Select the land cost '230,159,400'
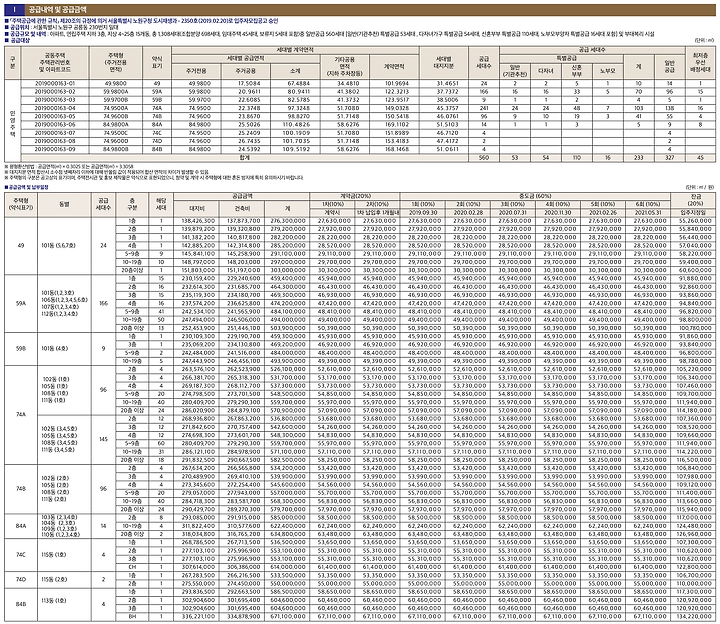 click(197, 279)
